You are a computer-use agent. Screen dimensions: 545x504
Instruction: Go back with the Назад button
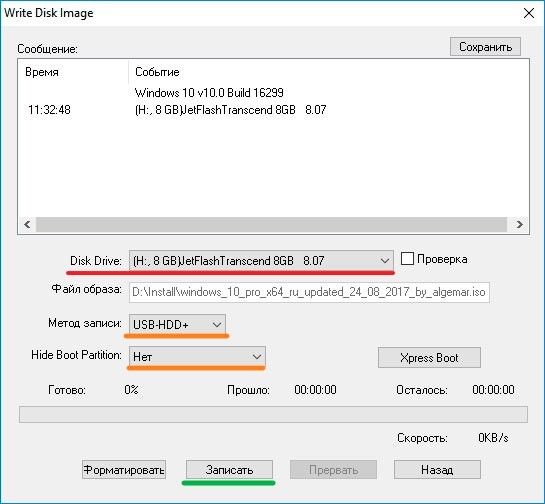coord(437,470)
